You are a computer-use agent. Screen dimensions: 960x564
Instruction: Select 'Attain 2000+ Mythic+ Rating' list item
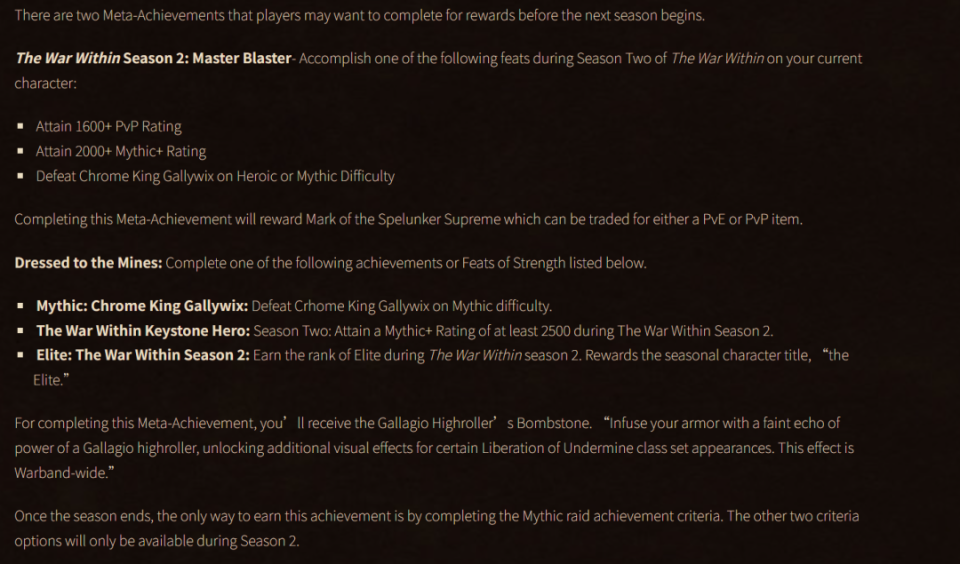(x=121, y=151)
